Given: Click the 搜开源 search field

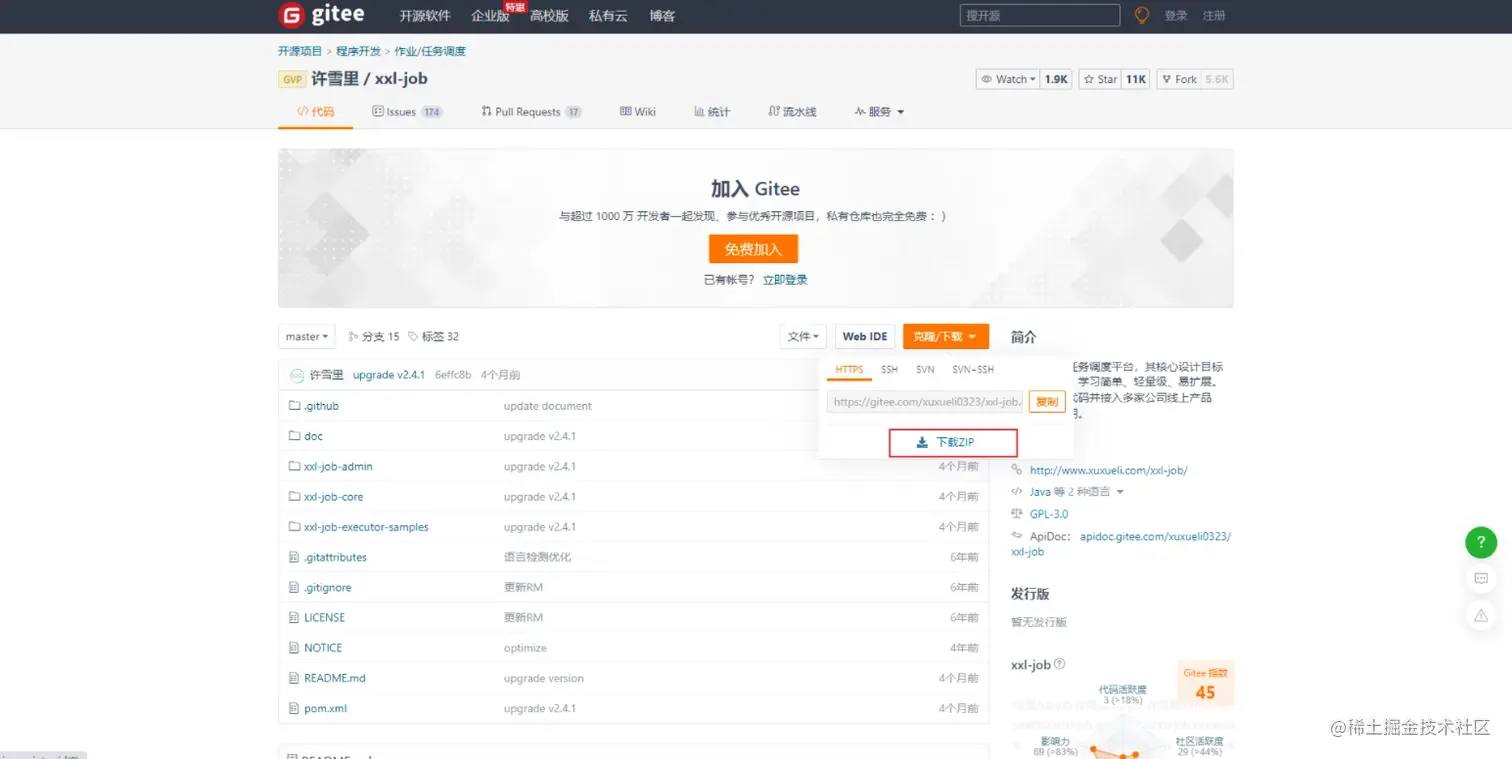Looking at the screenshot, I should 1040,15.
